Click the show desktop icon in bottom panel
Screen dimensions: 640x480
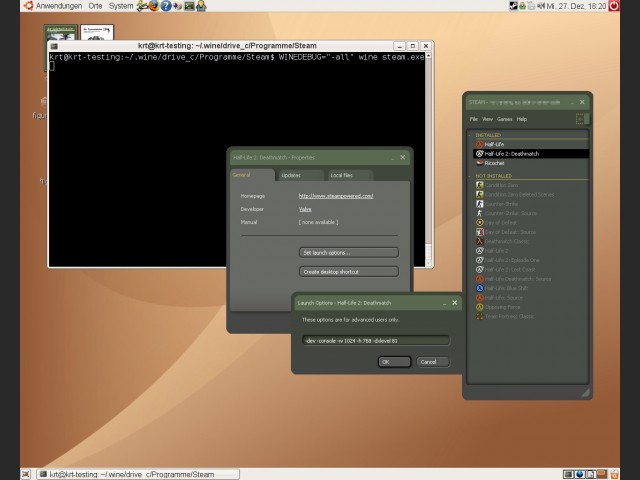26,474
